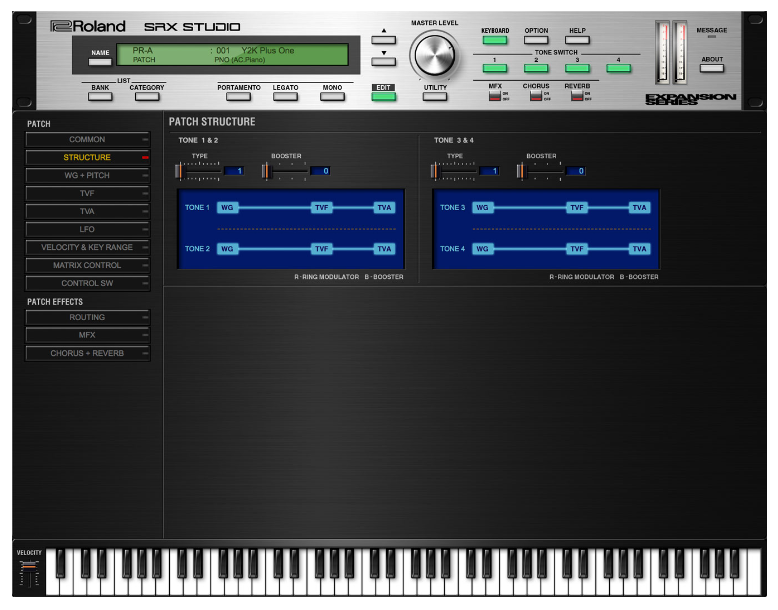
Task: Open the TVF page
Action: pyautogui.click(x=87, y=193)
